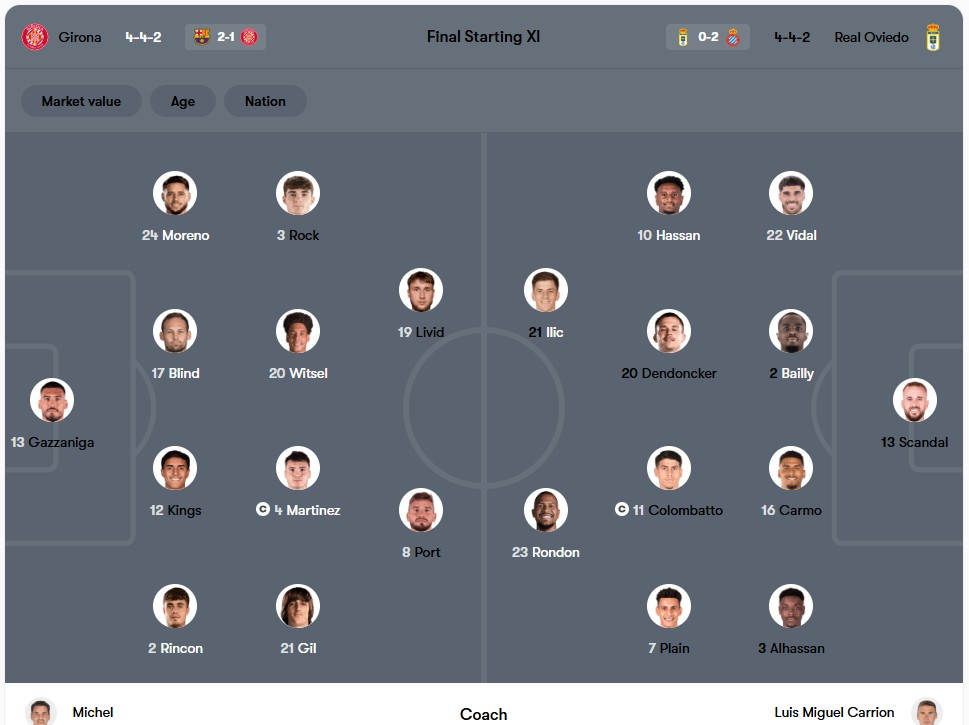Viewport: 969px width, 725px height.
Task: Click the Girona team name link
Action: (80, 37)
